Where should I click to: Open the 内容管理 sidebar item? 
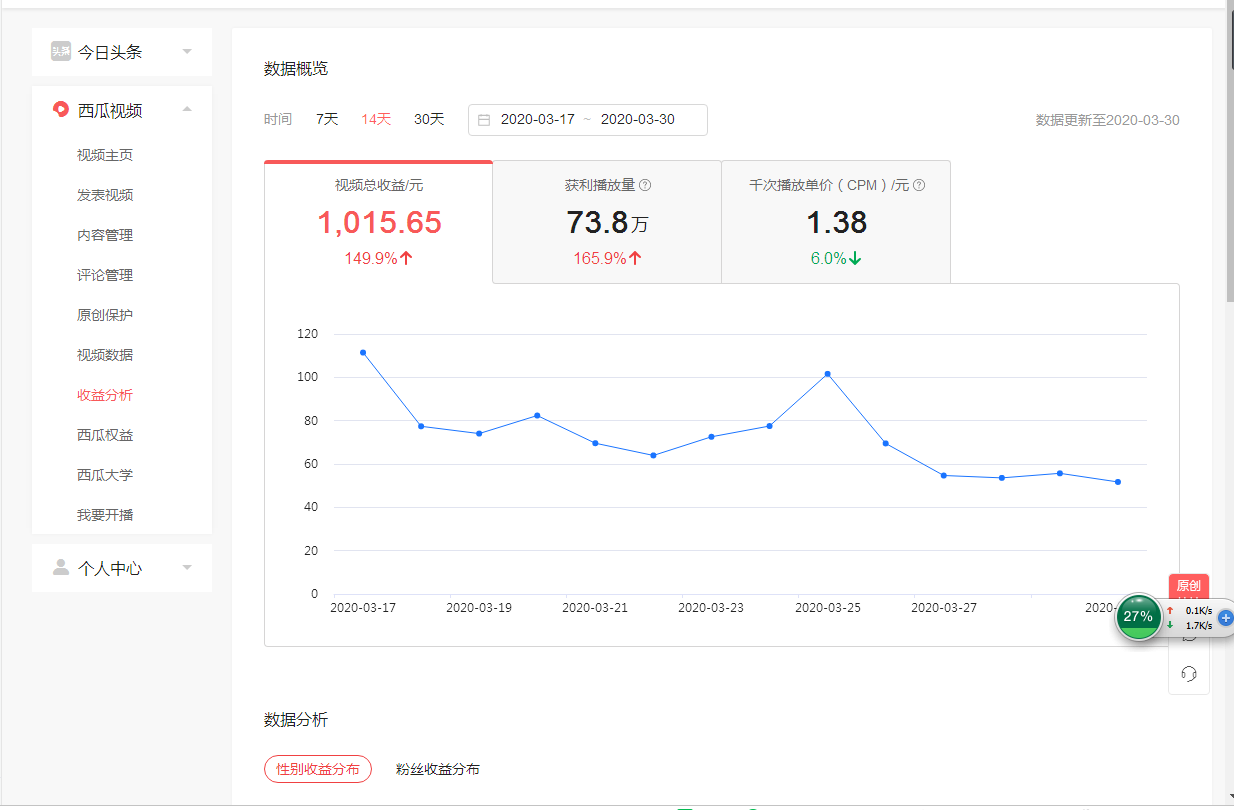105,235
